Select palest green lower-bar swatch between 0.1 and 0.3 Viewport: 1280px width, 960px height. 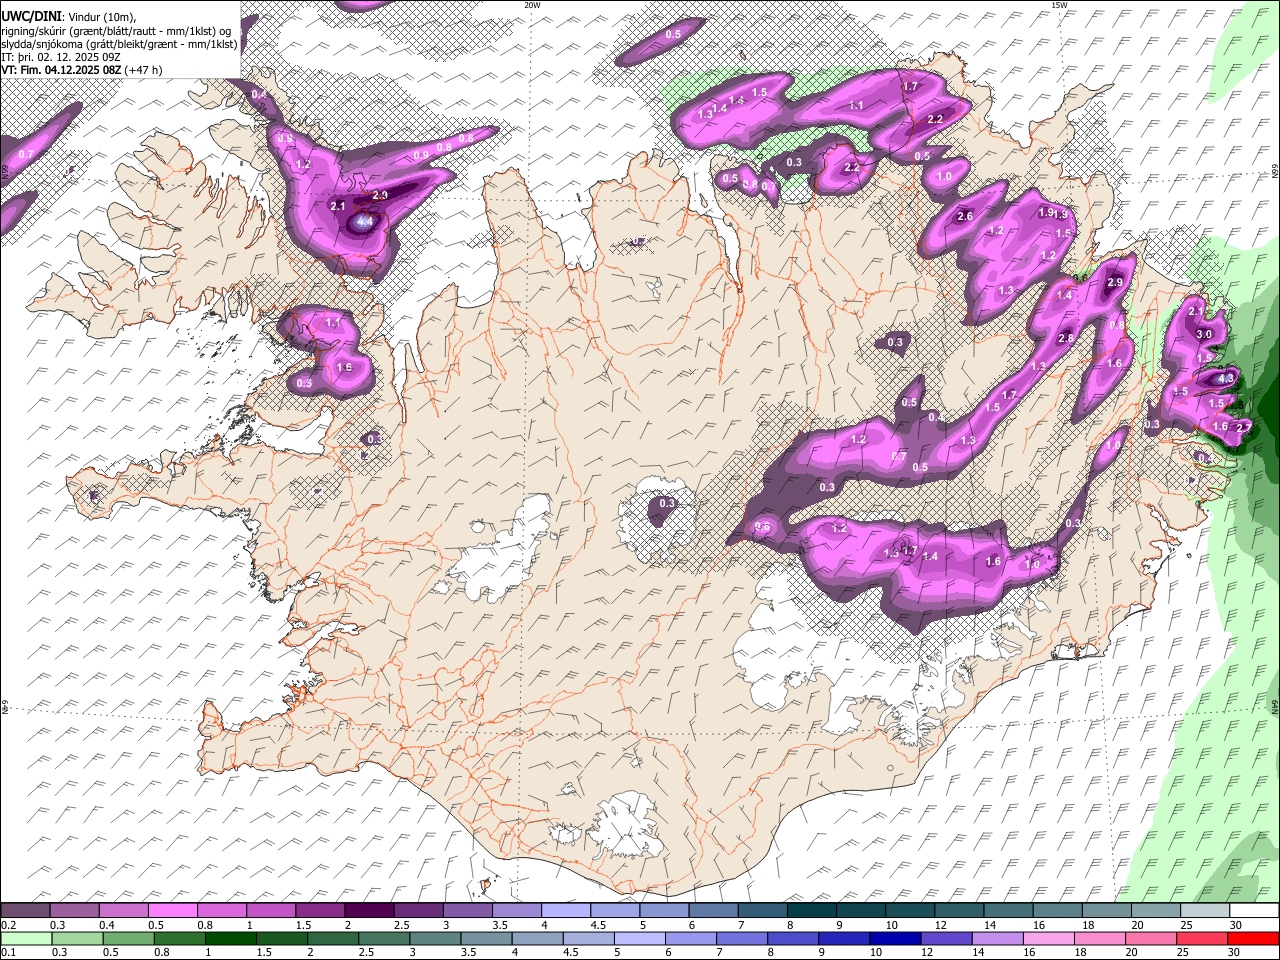tap(26, 939)
